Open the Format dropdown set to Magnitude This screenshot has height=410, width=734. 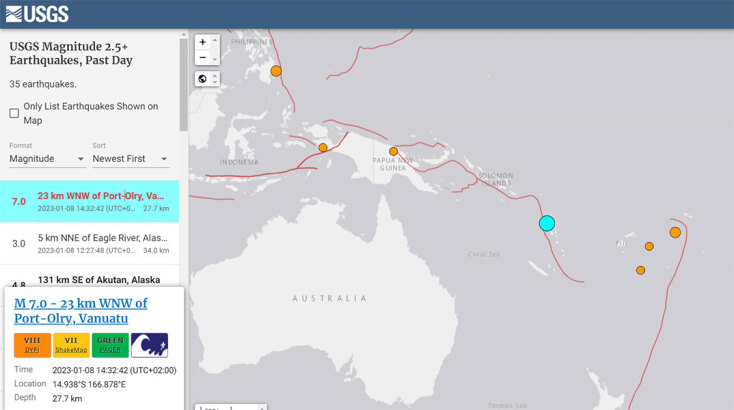click(47, 159)
